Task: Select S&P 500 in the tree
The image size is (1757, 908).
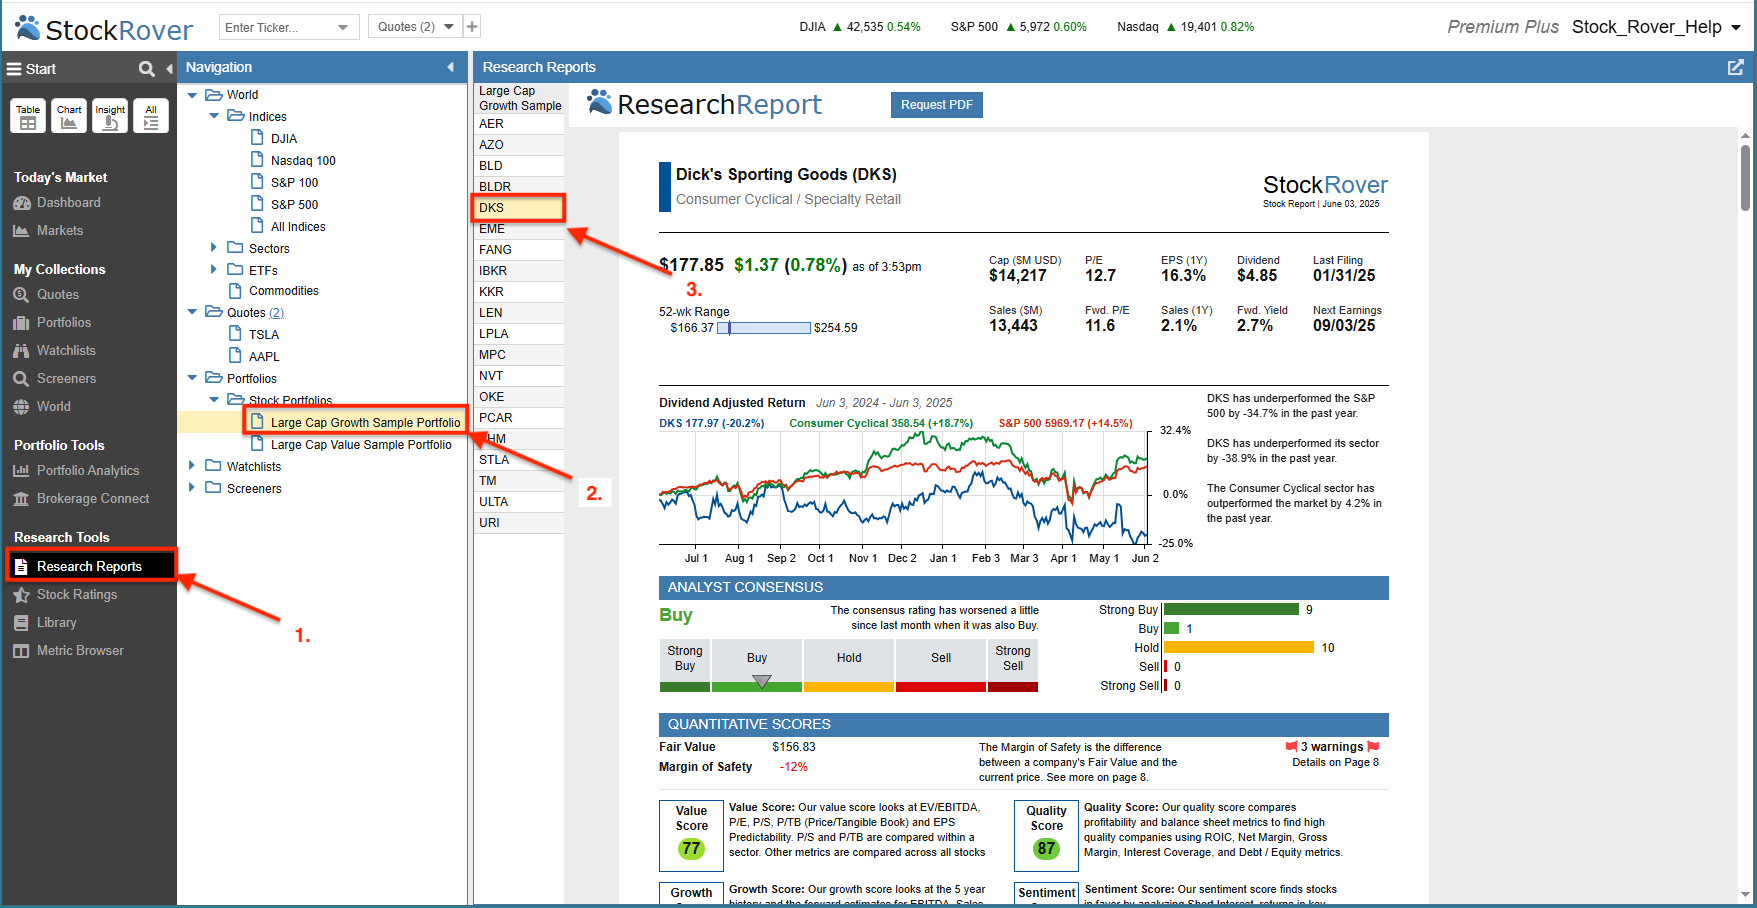Action: click(294, 205)
